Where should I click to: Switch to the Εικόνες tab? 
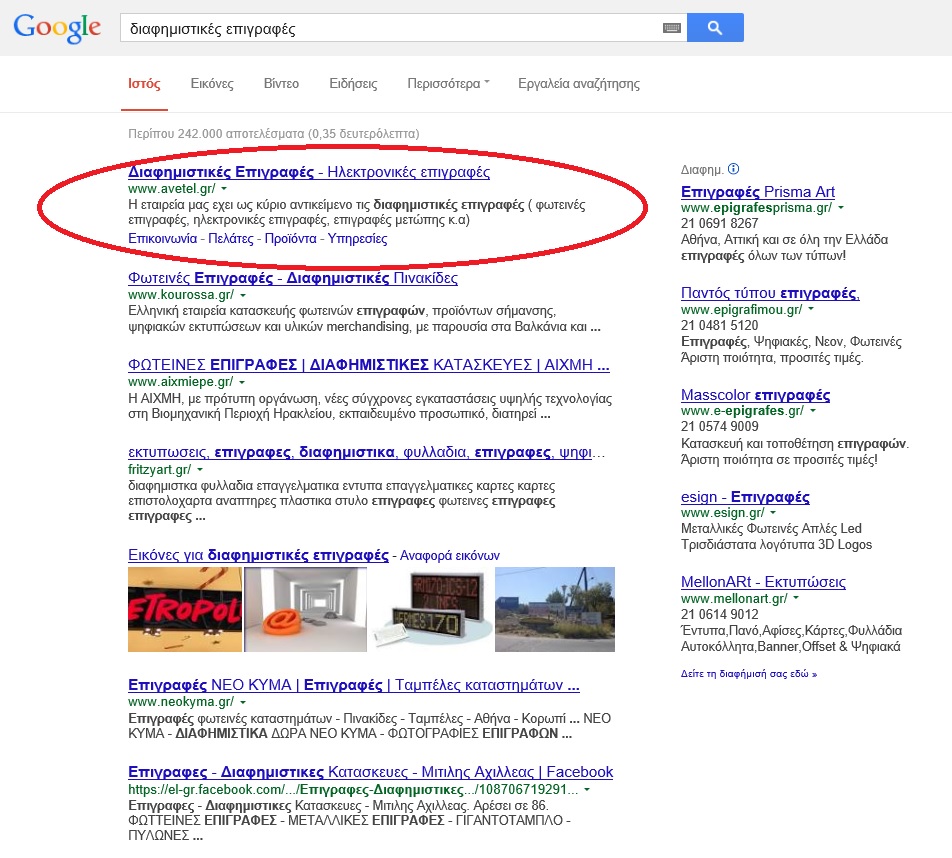point(212,84)
